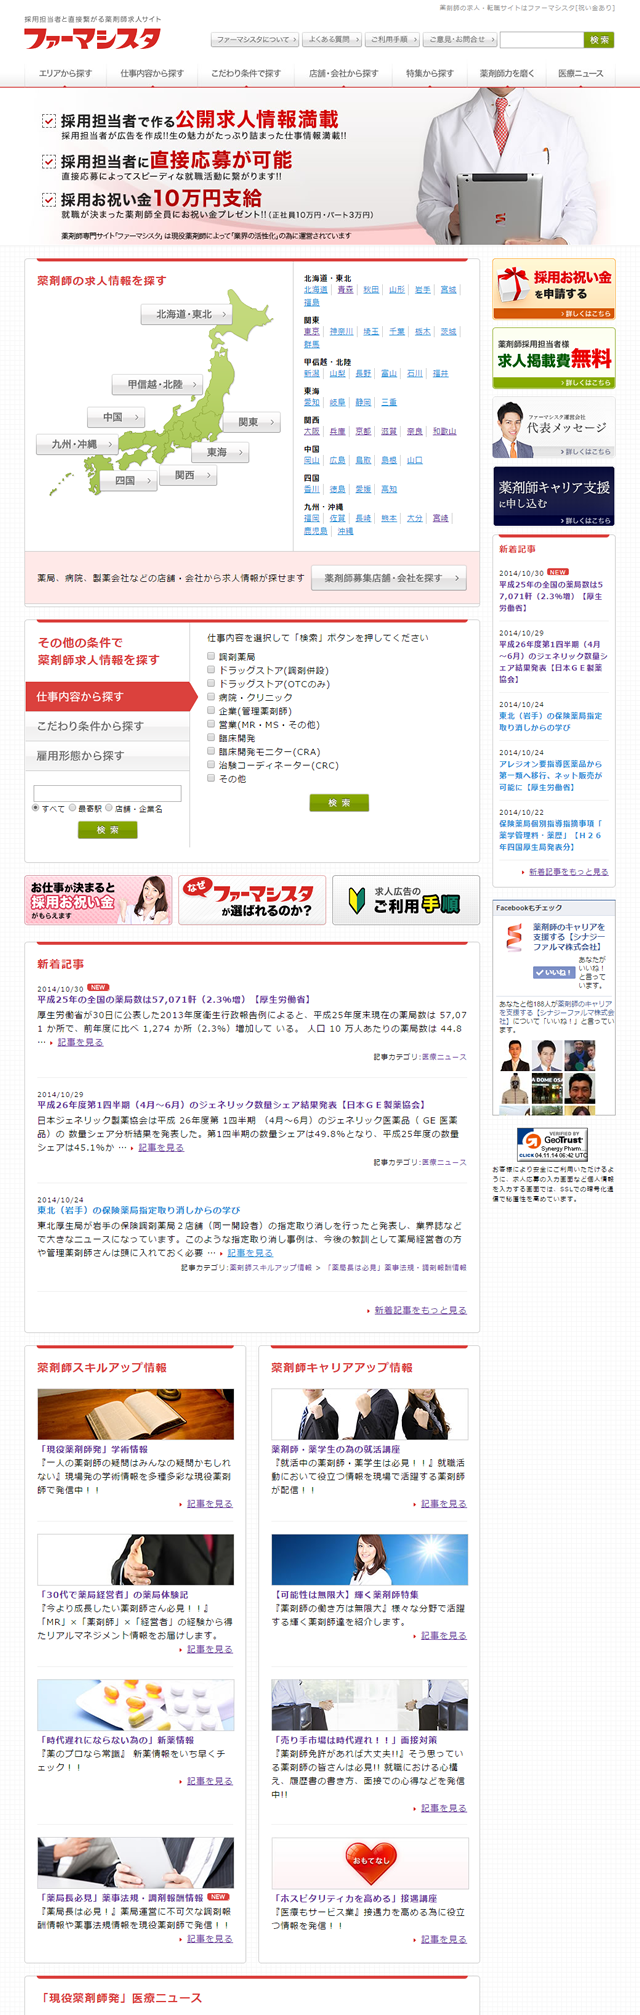Viewport: 640px width, 2015px height.
Task: Open the 医療ニュース nav menu
Action: click(580, 74)
